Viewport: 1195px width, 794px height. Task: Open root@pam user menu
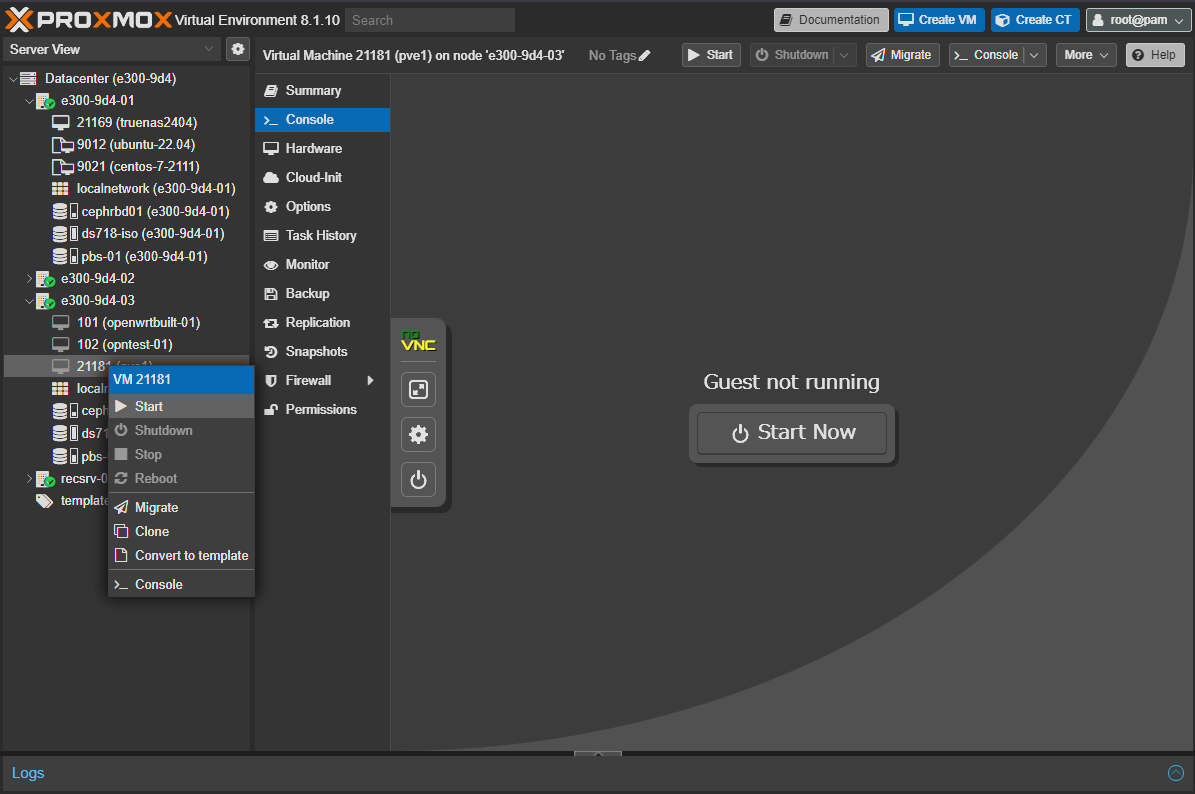click(x=1139, y=21)
